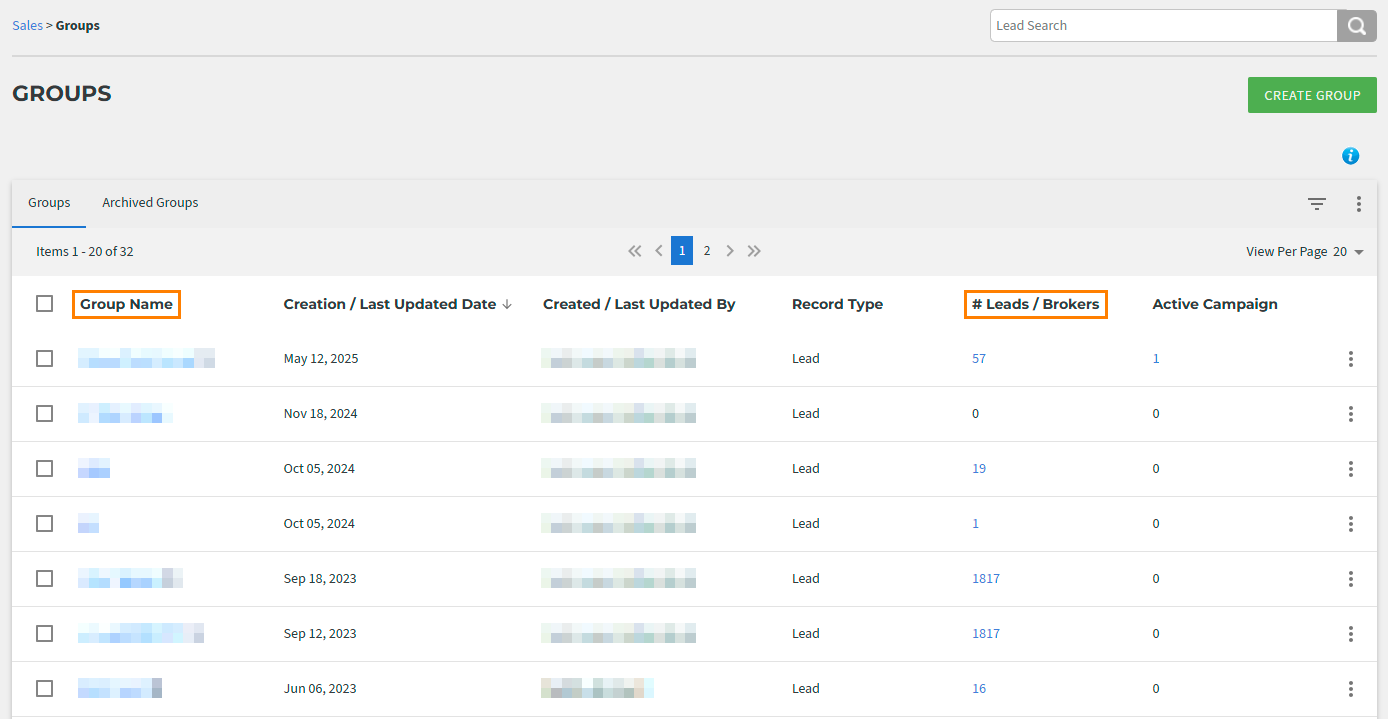
Task: Open actions menu for Nov 18, 2024 row
Action: (1351, 414)
